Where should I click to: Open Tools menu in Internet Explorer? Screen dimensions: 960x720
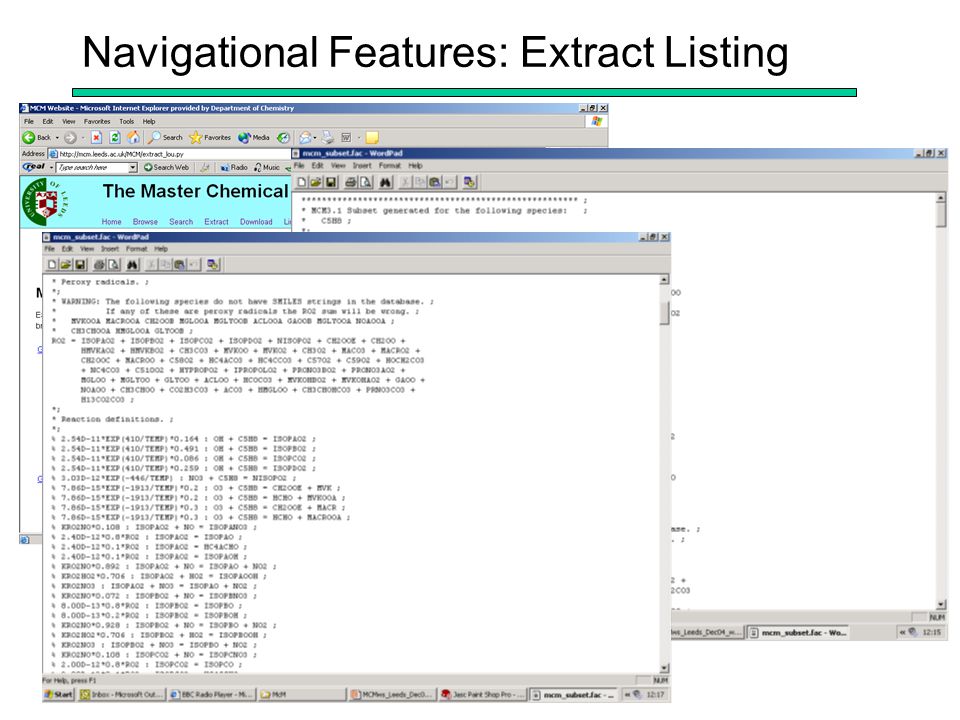point(126,121)
